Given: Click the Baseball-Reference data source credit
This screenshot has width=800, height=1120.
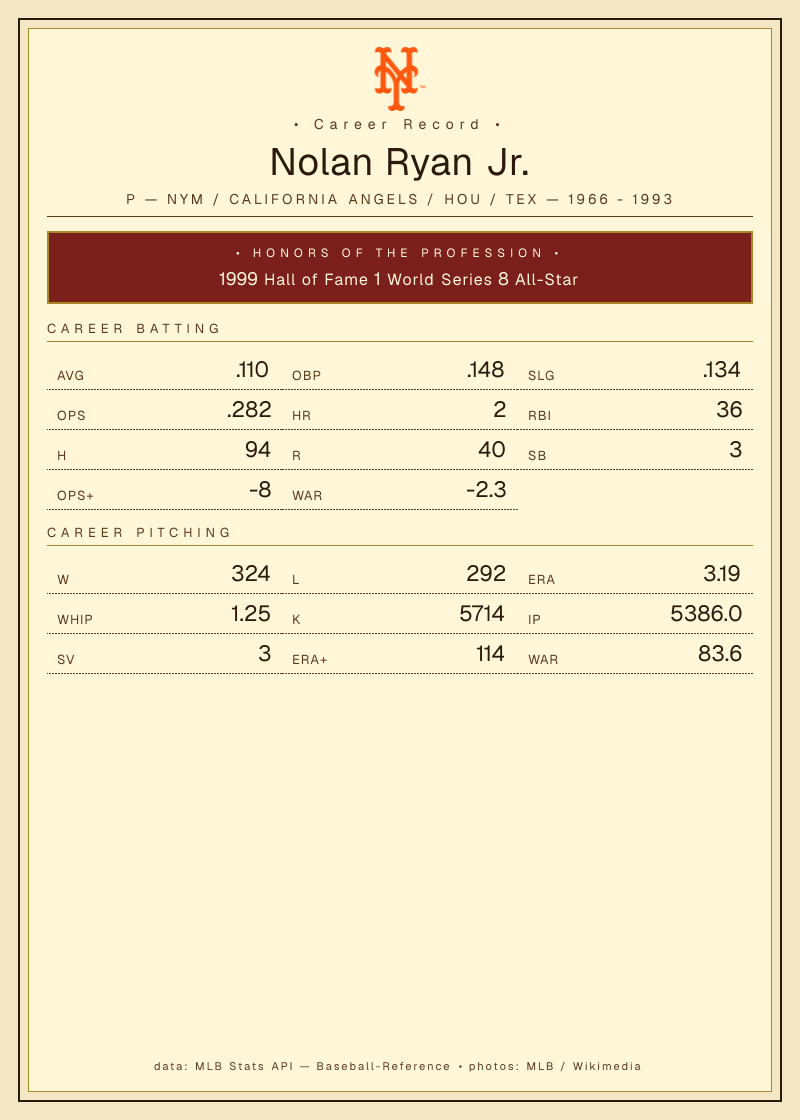Looking at the screenshot, I should 383,1066.
